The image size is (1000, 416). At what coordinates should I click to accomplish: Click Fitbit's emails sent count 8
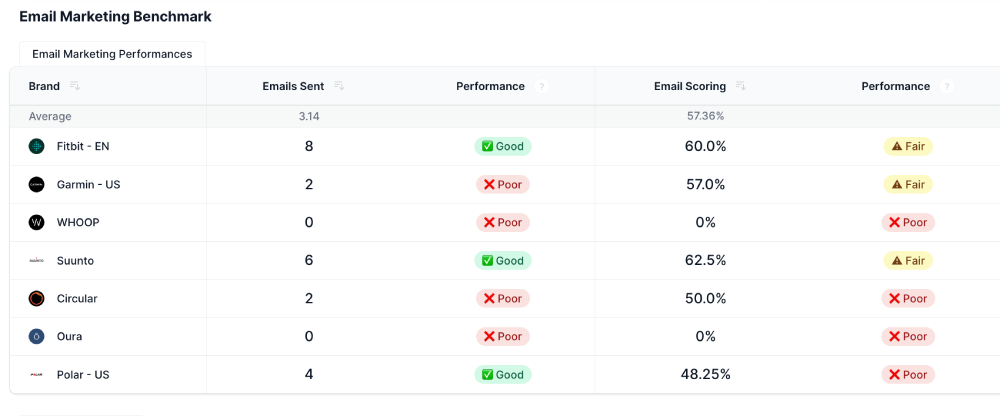[309, 146]
